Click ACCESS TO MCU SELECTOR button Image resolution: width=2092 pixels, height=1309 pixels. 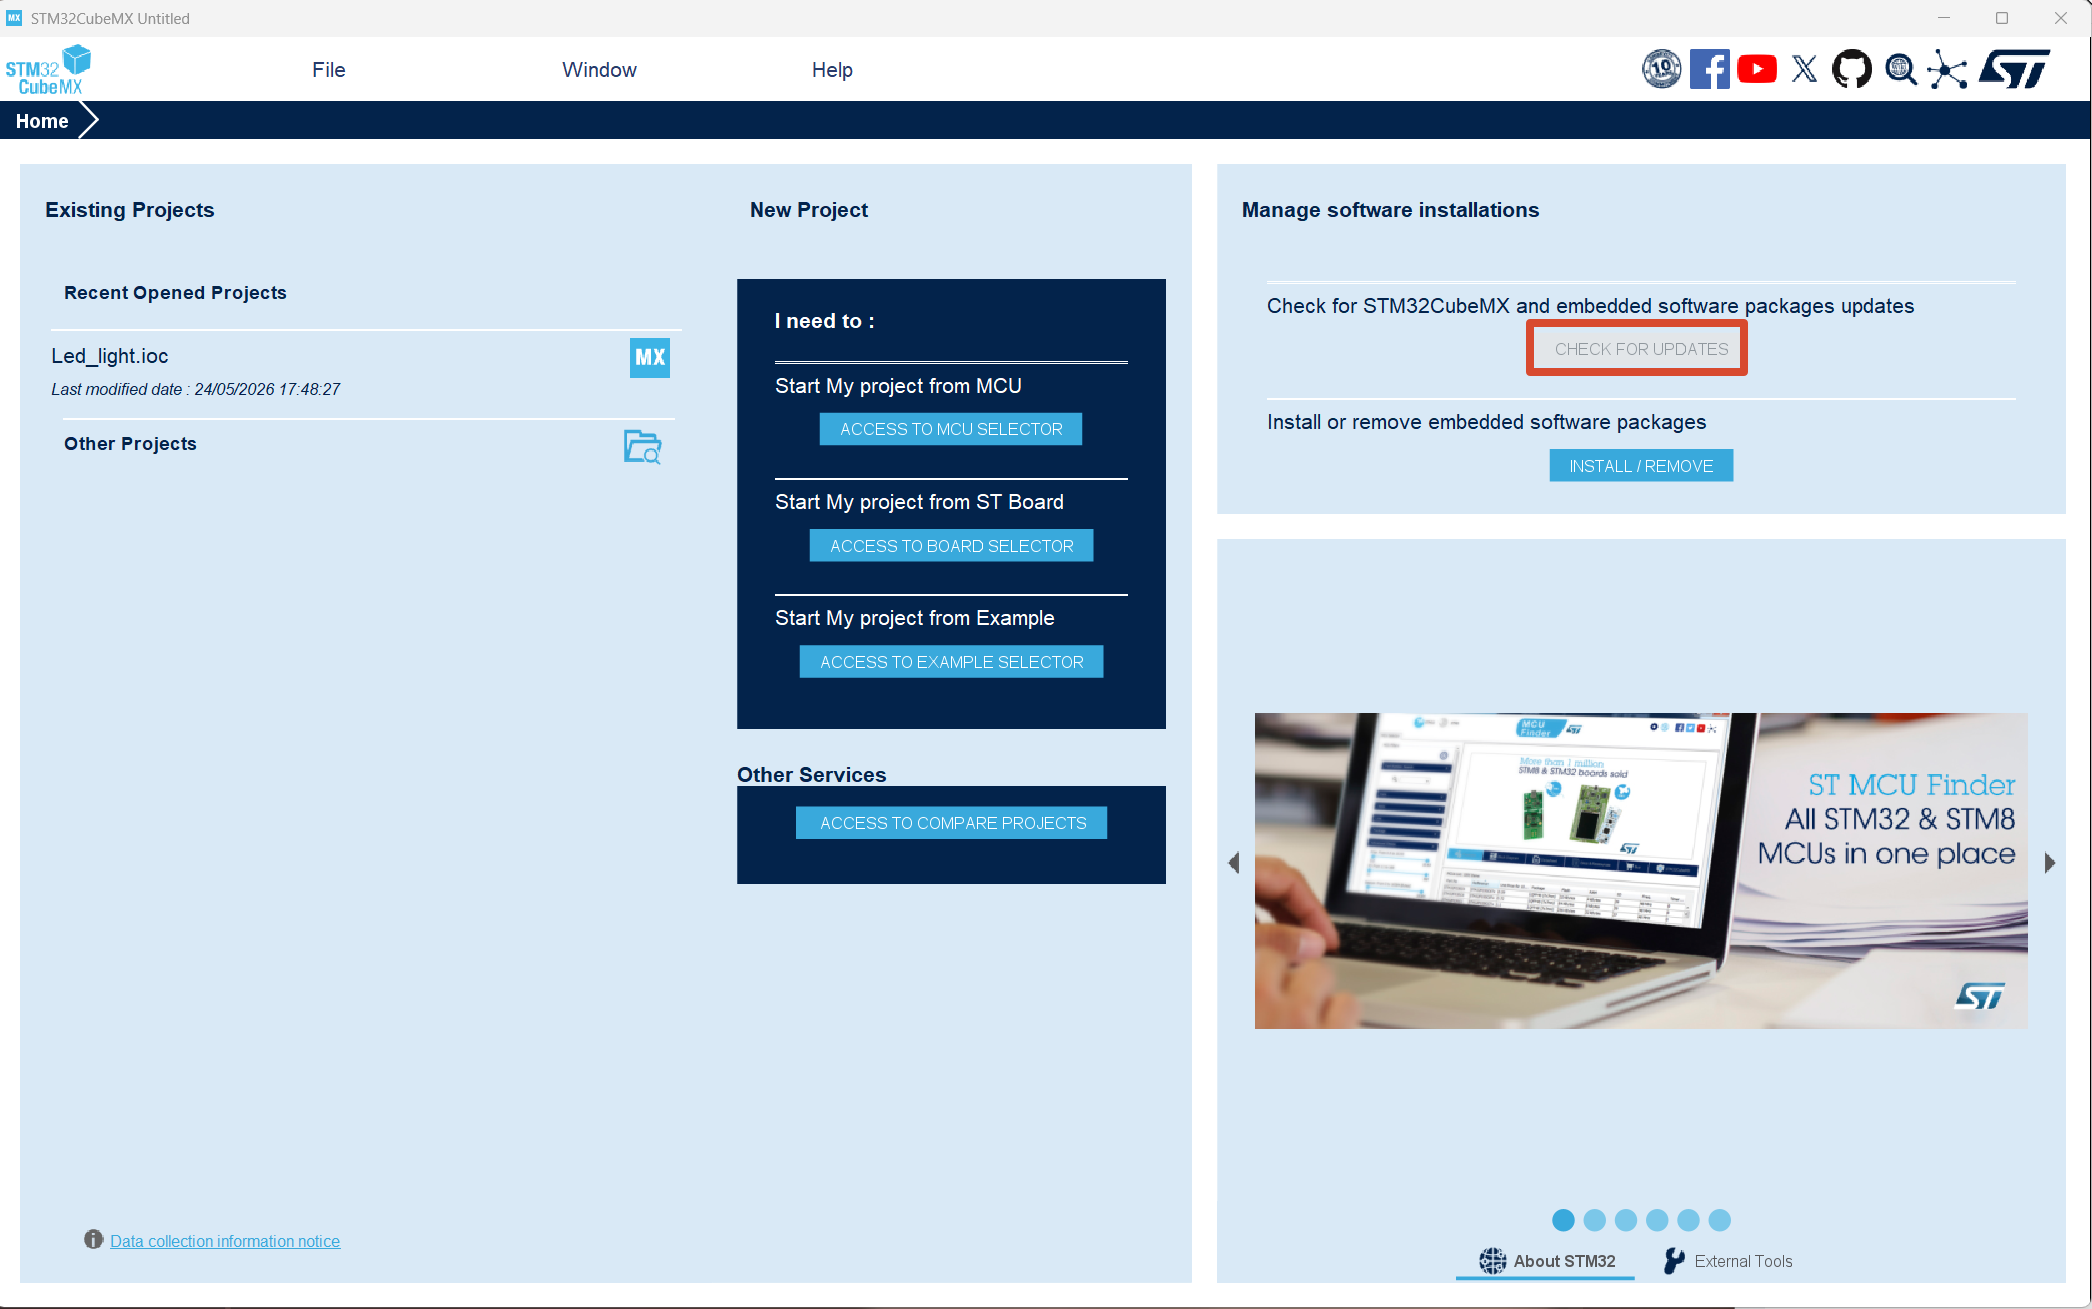pyautogui.click(x=951, y=429)
